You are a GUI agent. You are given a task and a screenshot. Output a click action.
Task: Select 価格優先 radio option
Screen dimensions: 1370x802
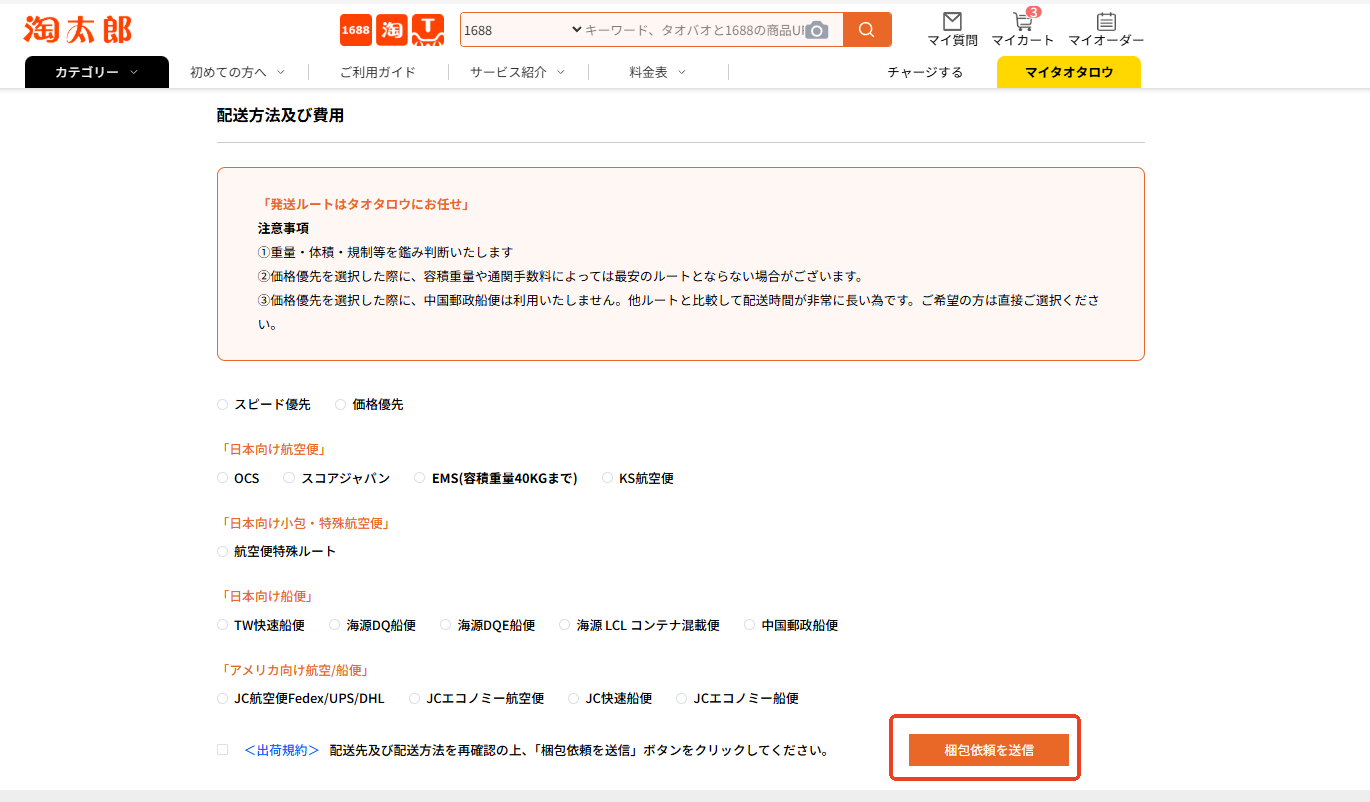tap(341, 404)
